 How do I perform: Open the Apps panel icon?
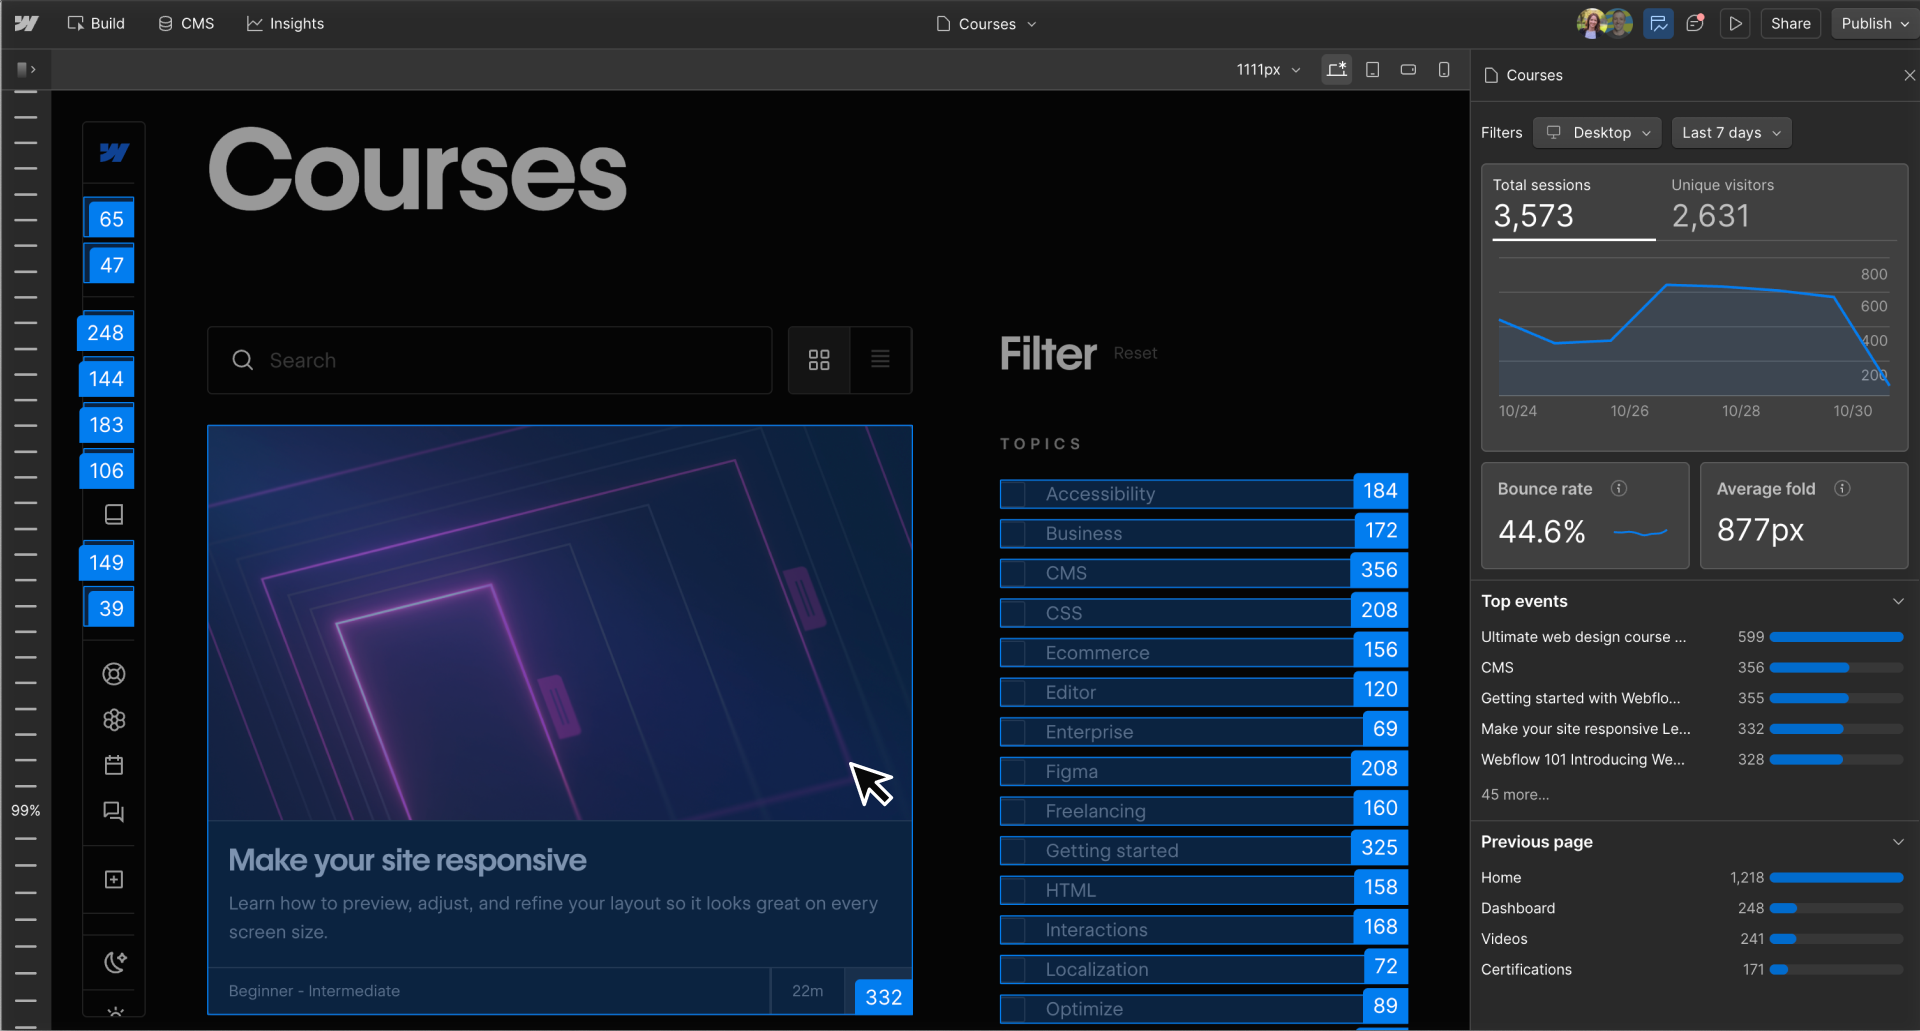[x=114, y=720]
